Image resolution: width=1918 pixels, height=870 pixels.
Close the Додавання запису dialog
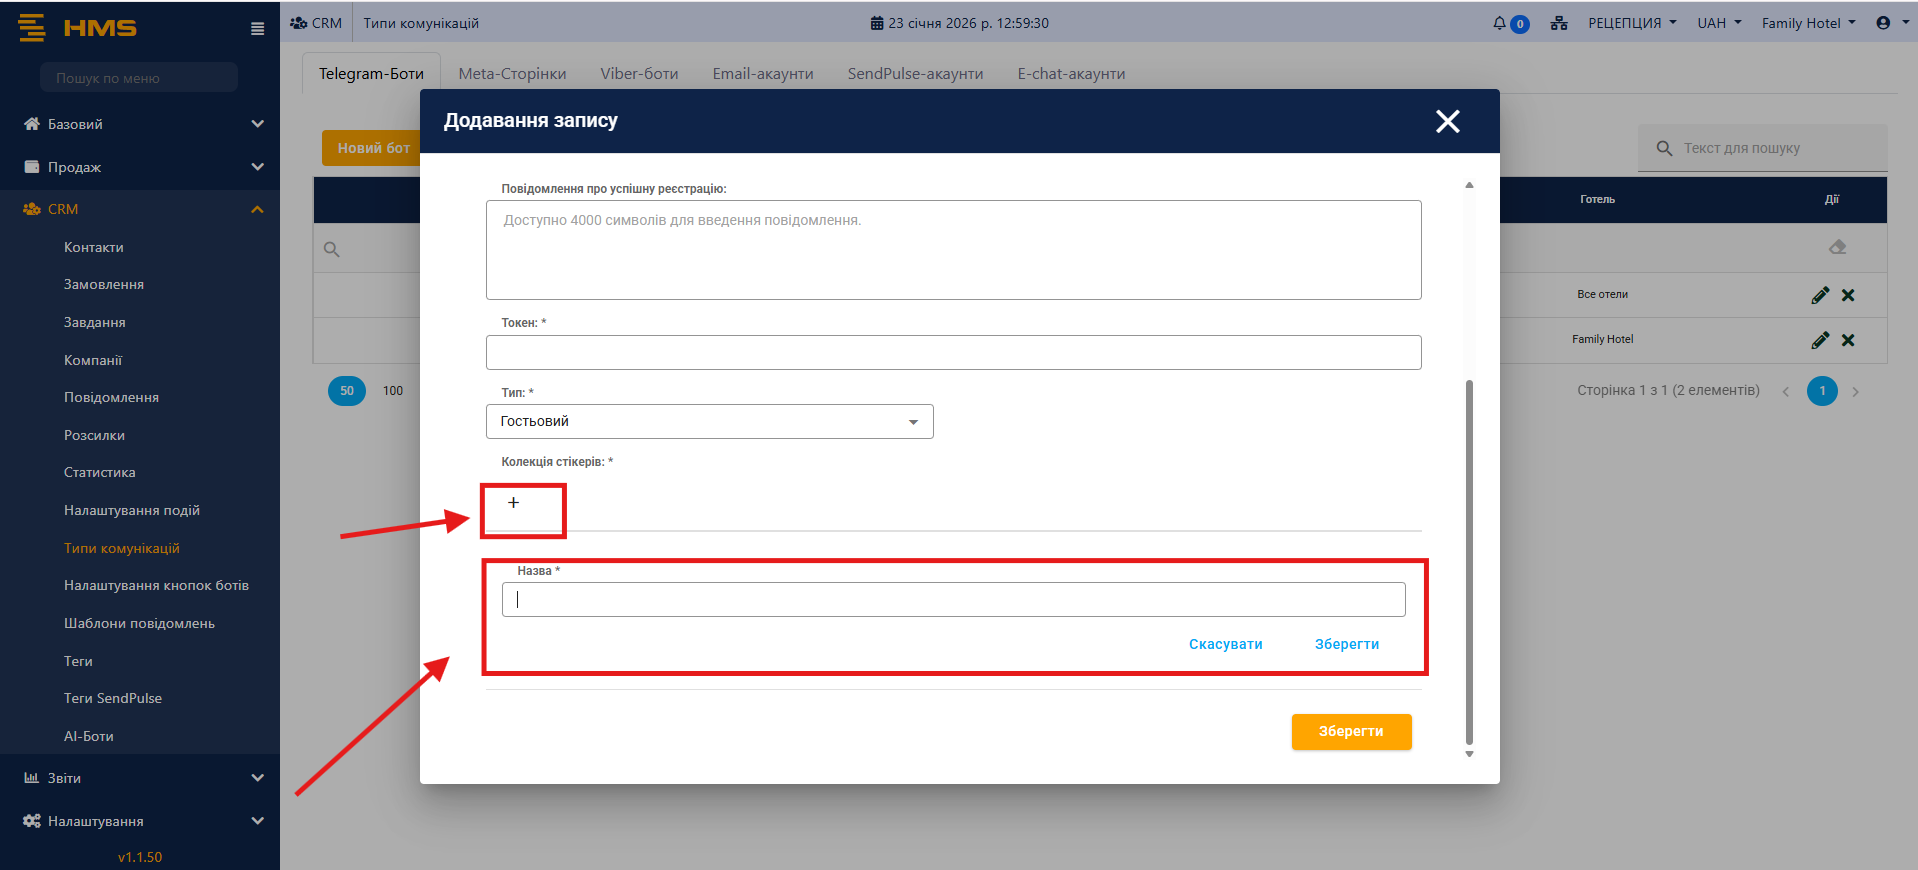click(x=1447, y=121)
